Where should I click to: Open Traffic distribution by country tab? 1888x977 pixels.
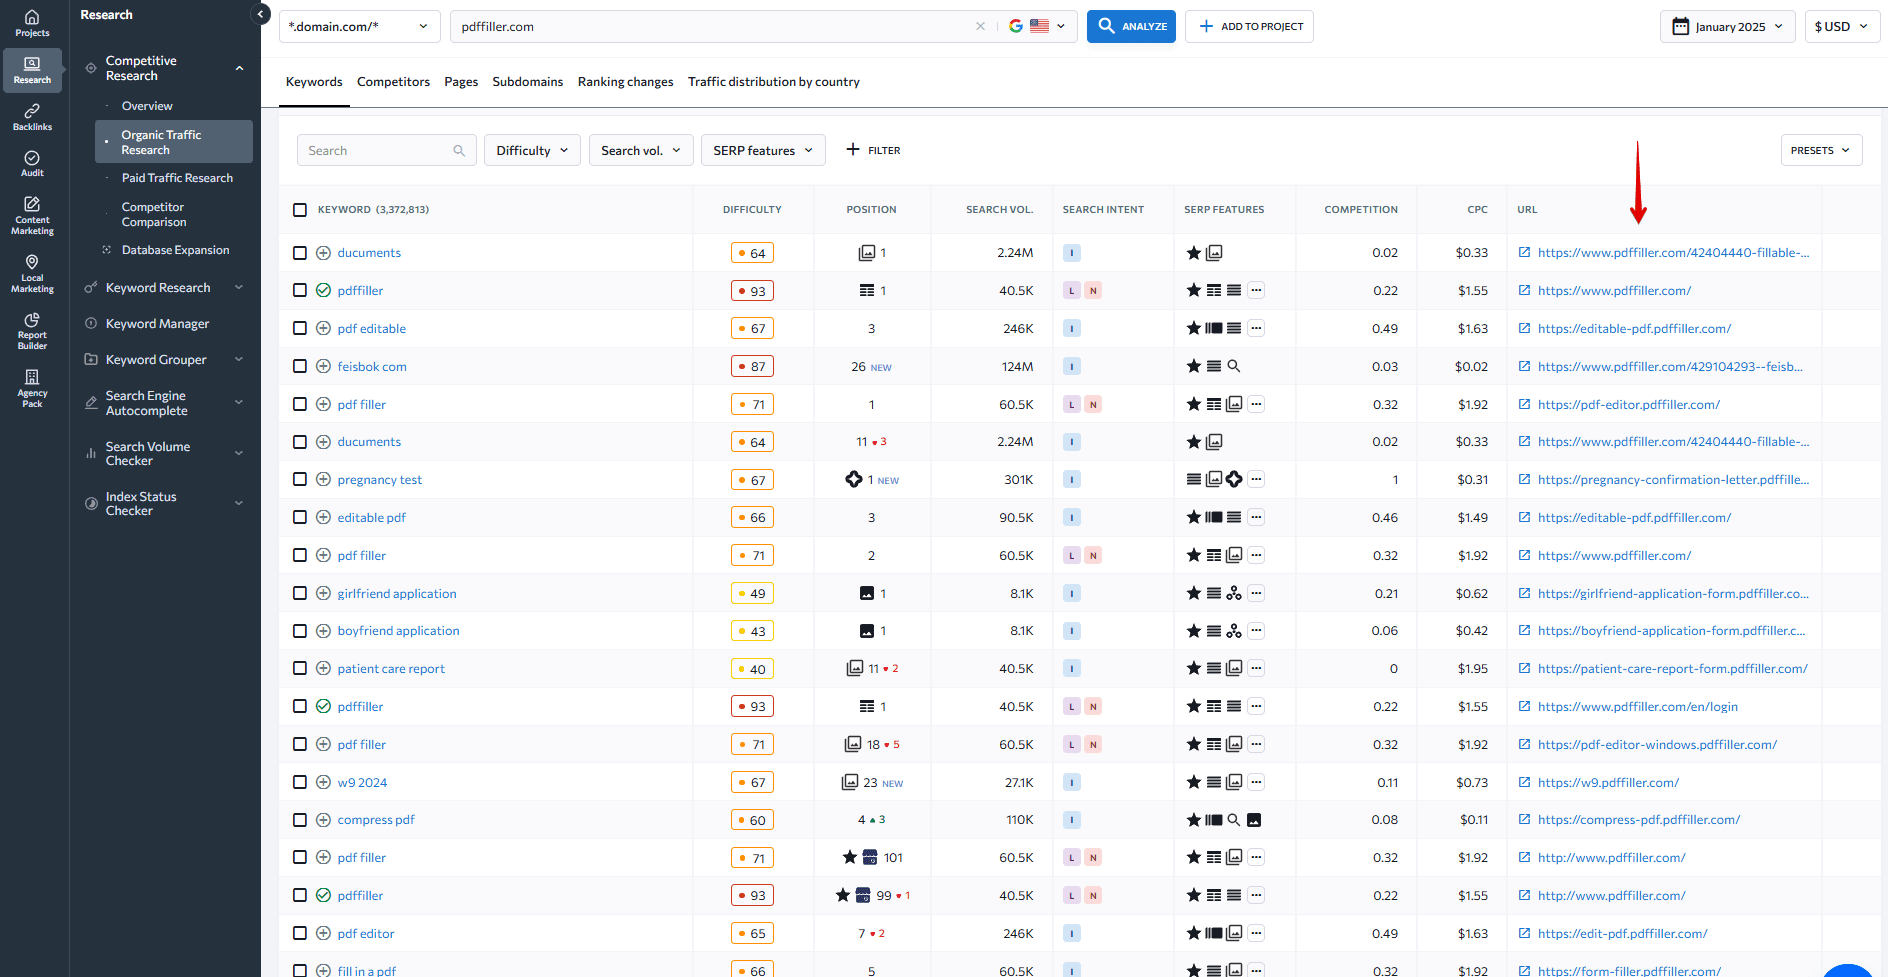coord(773,82)
